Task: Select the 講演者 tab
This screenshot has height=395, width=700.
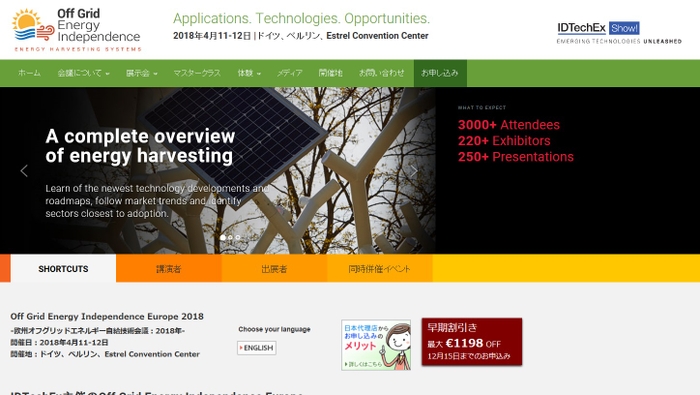Action: pos(169,269)
